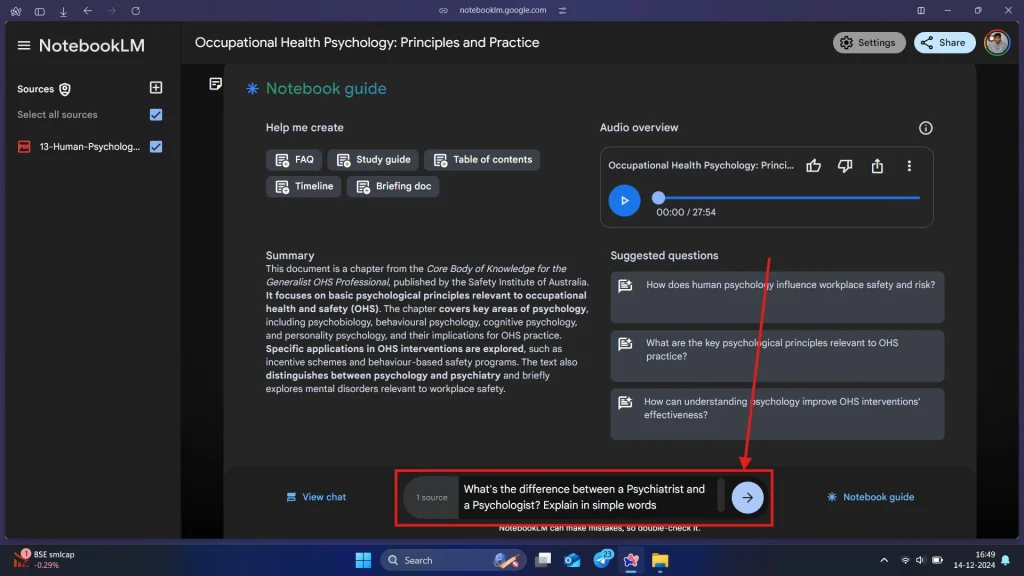This screenshot has width=1024, height=576.
Task: Open the NotebookLM hamburger menu
Action: tap(24, 45)
